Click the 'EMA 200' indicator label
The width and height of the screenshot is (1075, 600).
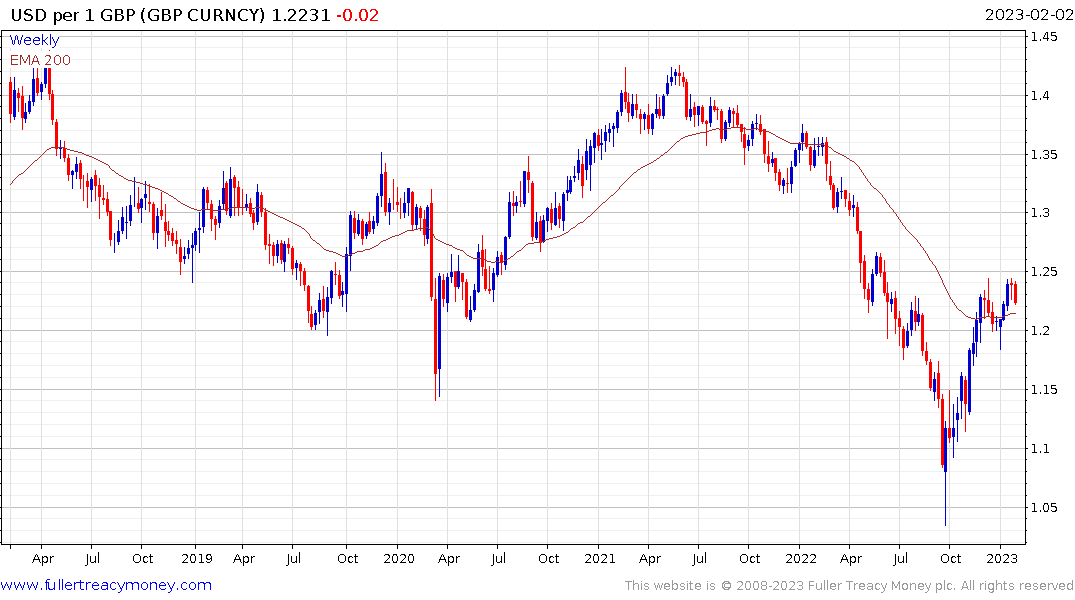point(40,60)
